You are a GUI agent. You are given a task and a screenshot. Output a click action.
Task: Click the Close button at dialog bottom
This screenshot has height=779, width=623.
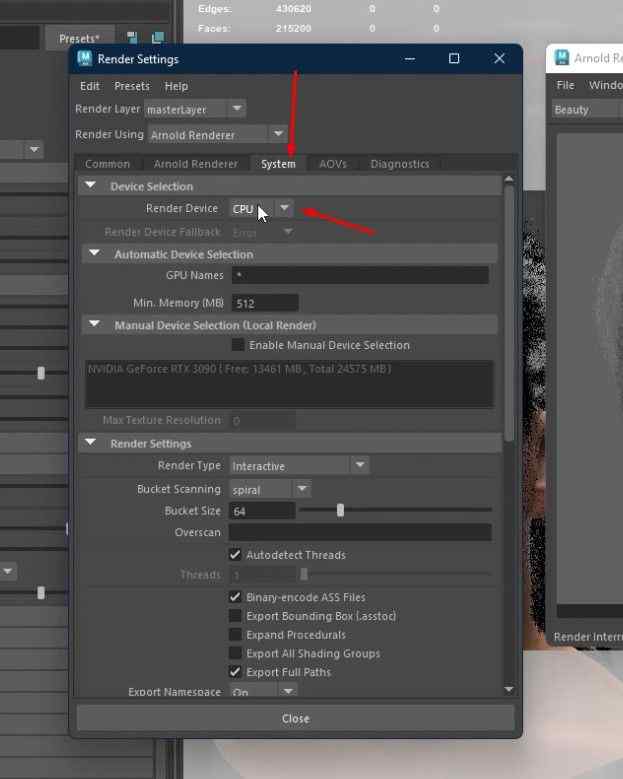296,718
